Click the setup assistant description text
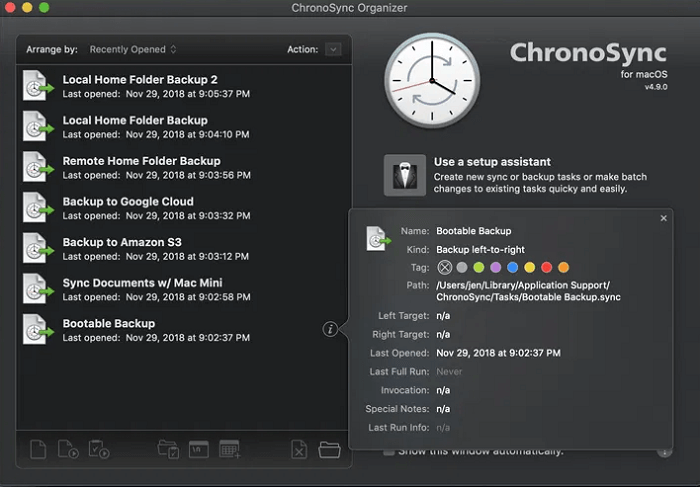700x487 pixels. click(x=540, y=183)
